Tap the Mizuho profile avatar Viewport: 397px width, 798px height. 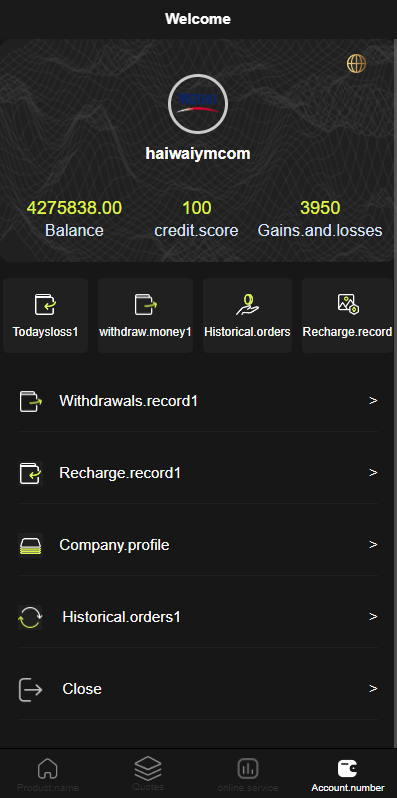[x=198, y=104]
